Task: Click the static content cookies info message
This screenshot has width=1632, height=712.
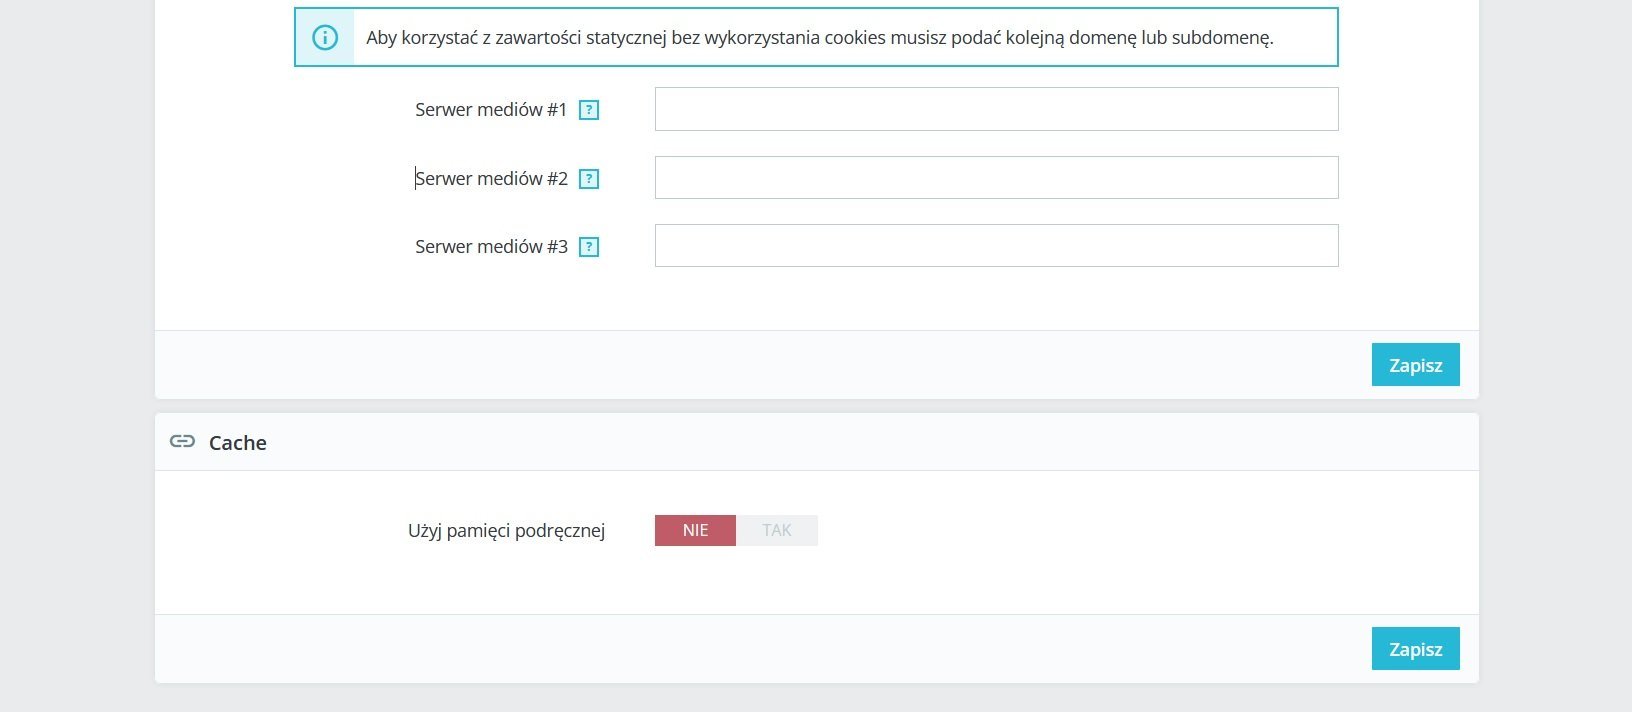Action: click(819, 38)
